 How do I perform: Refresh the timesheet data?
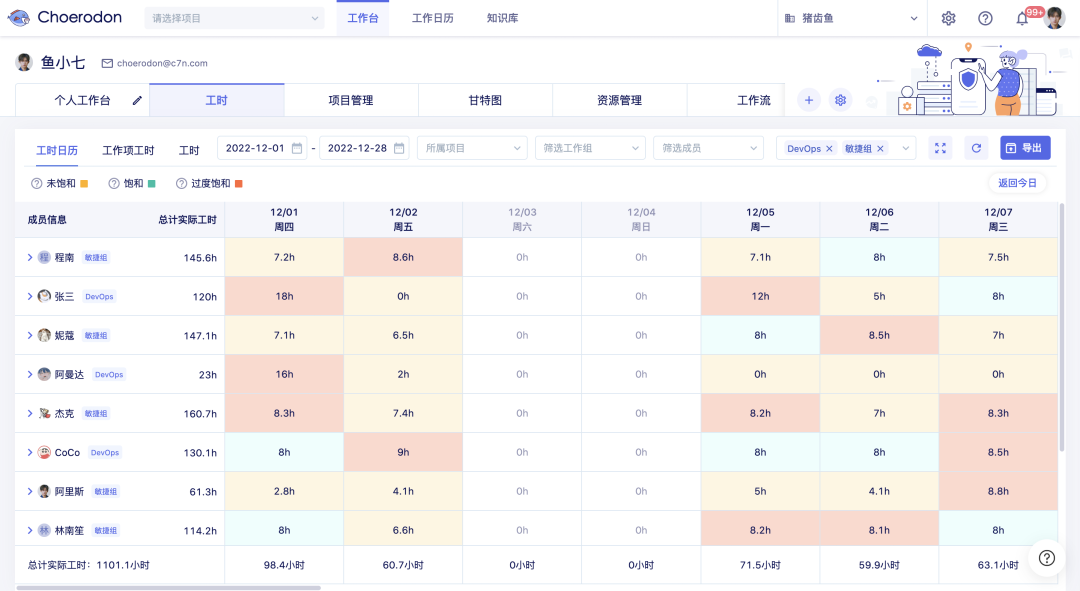click(x=977, y=148)
